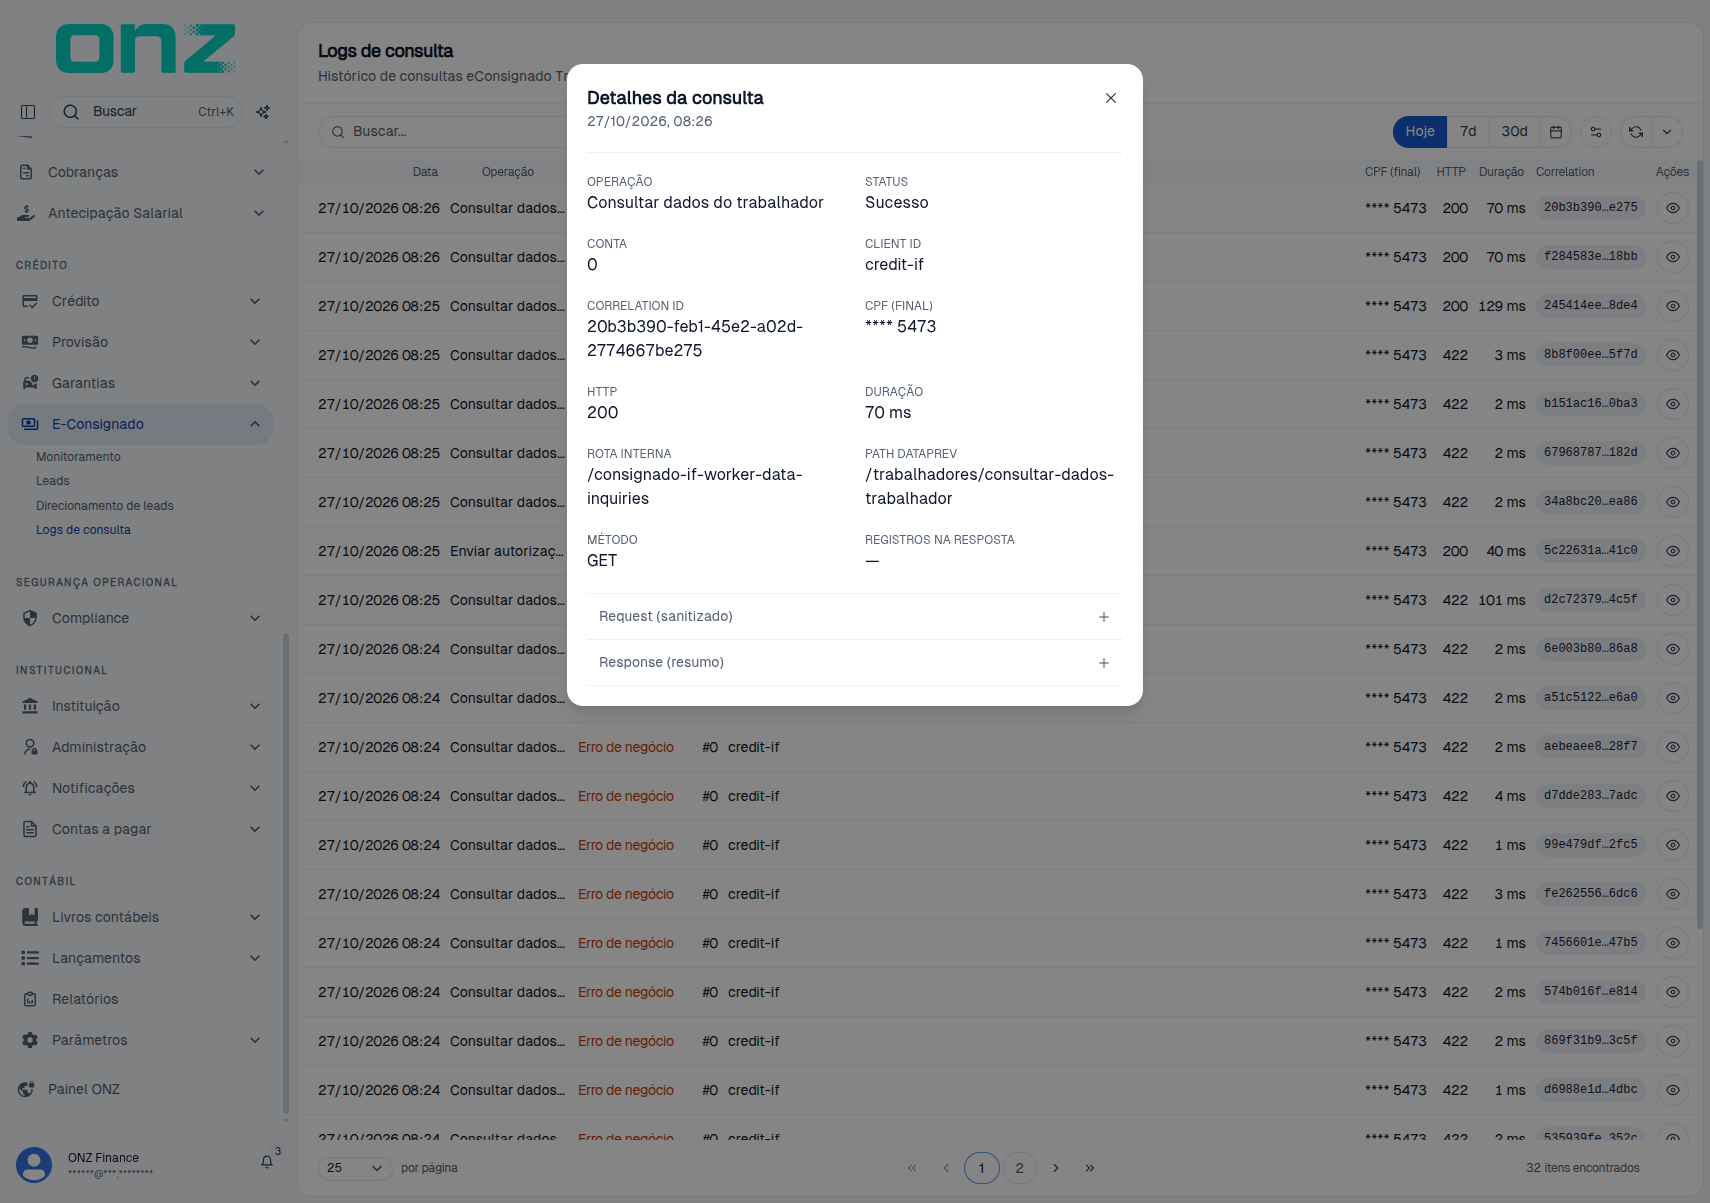
Task: Toggle sidebar panel icon
Action: tap(28, 112)
